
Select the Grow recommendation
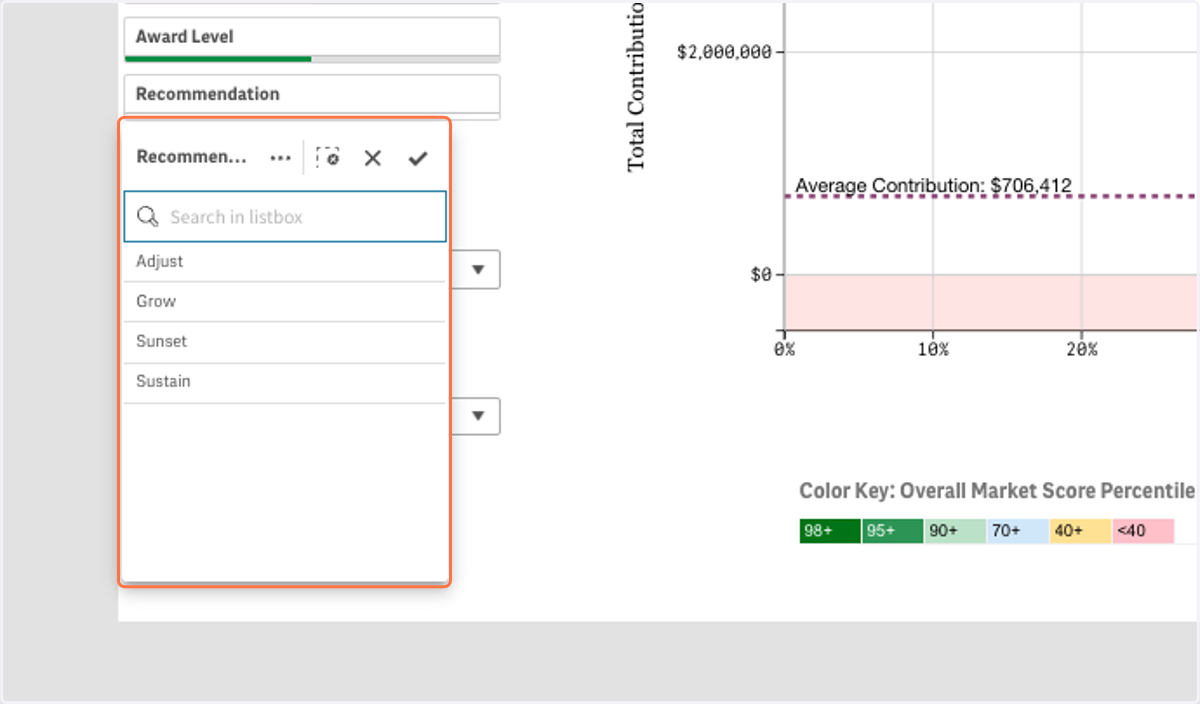285,302
